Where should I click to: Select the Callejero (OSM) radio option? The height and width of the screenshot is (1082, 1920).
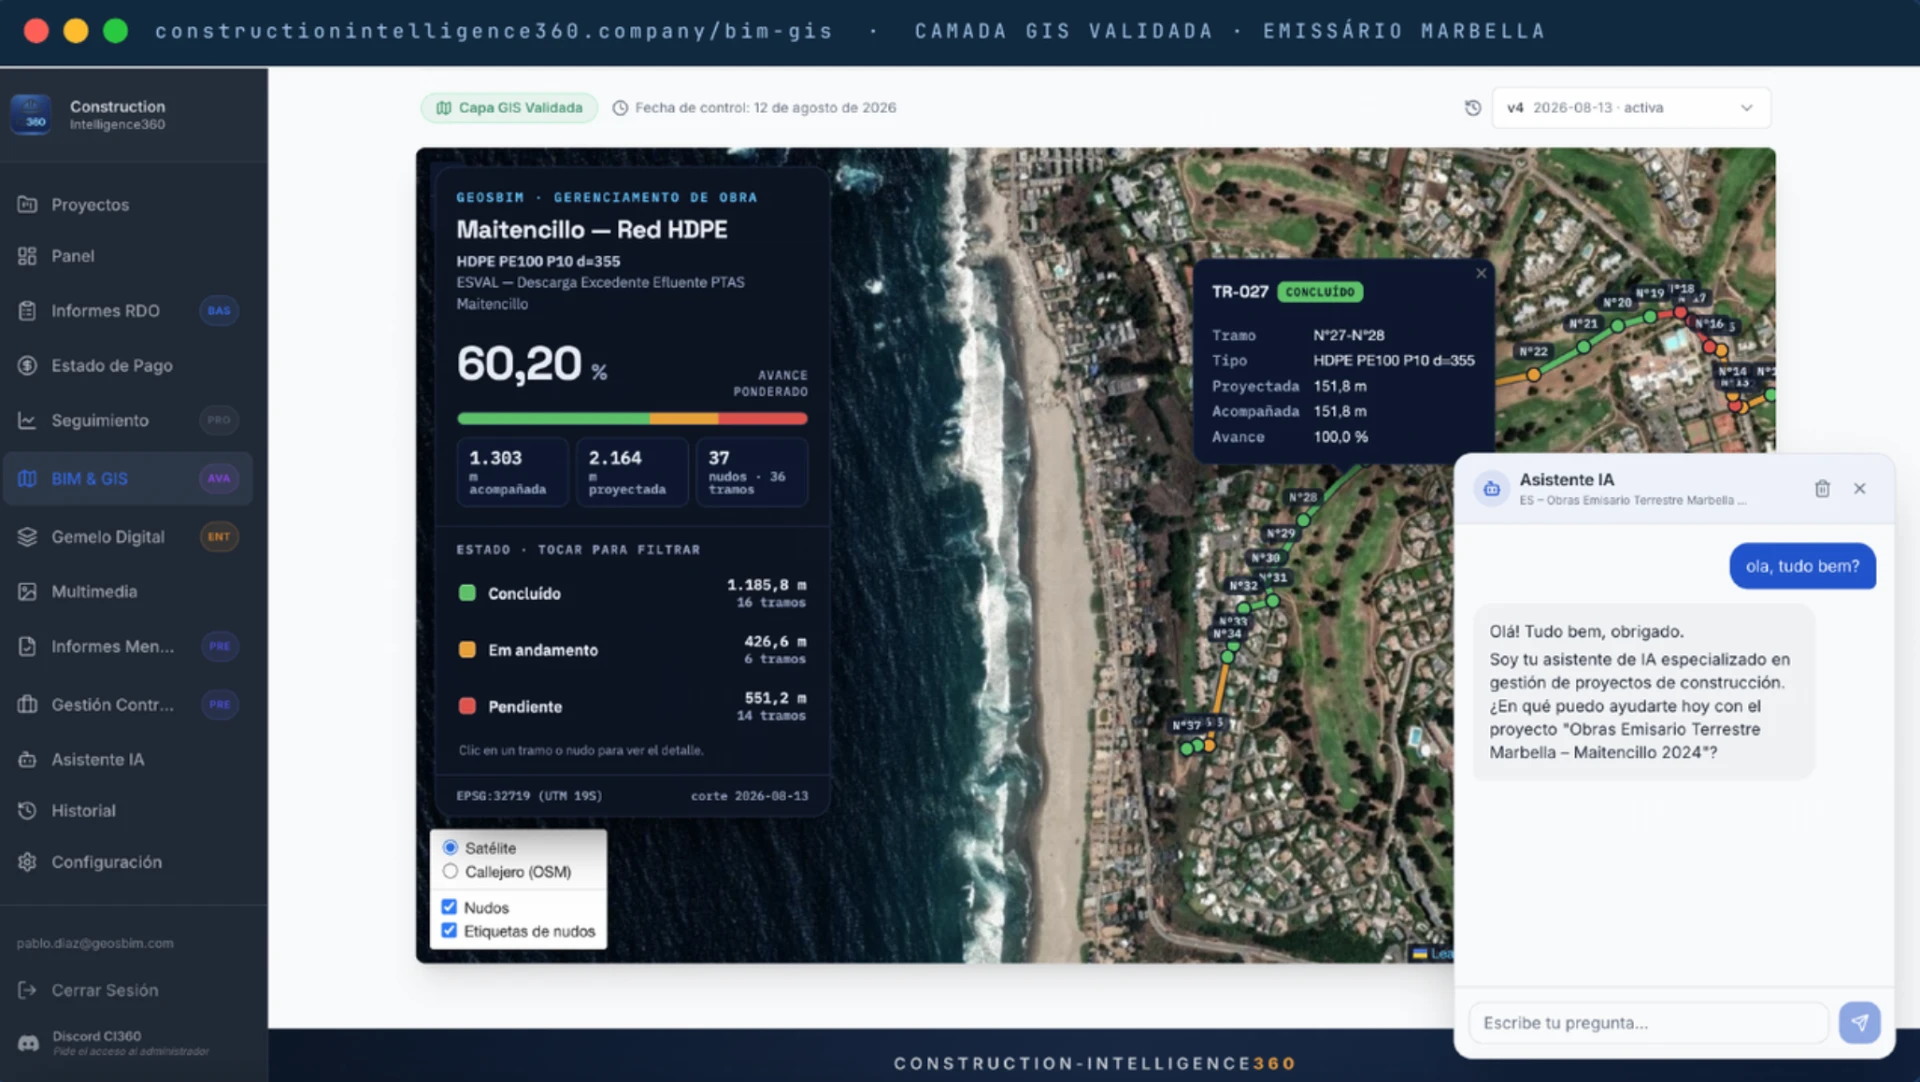(450, 872)
